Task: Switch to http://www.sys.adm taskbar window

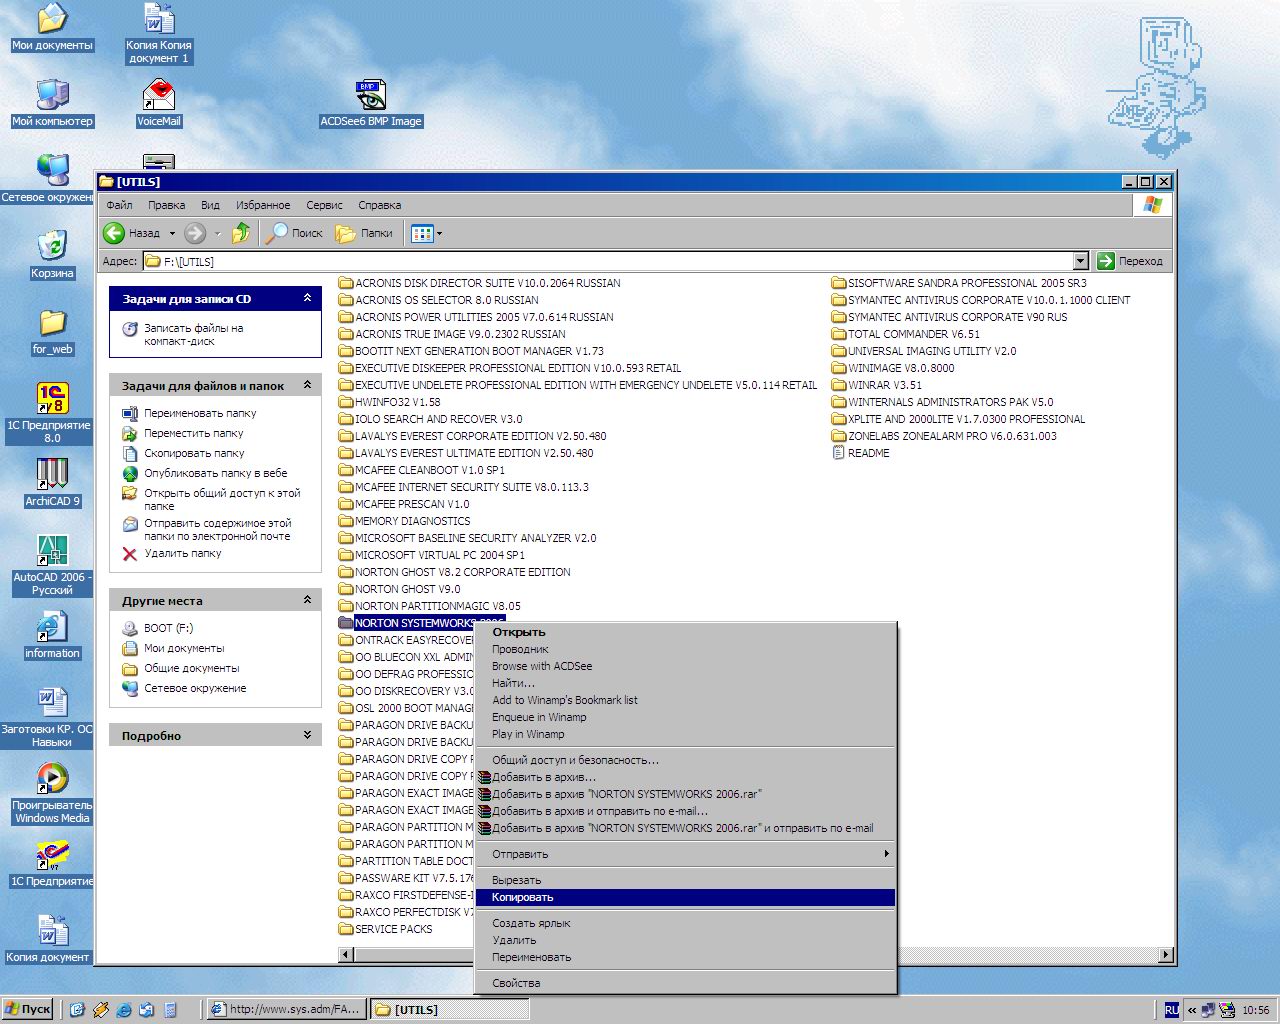Action: (286, 1009)
